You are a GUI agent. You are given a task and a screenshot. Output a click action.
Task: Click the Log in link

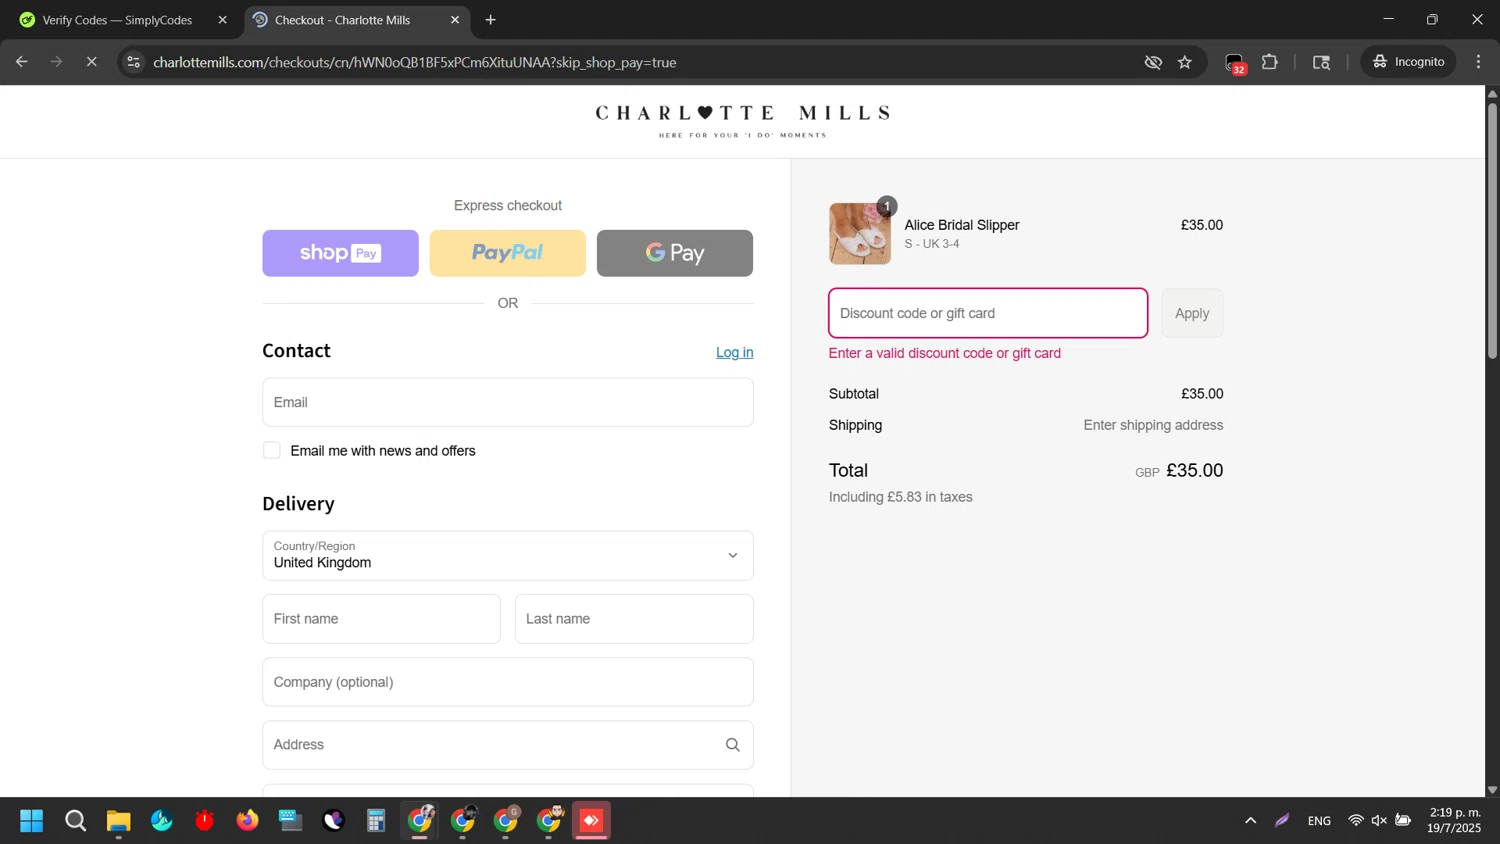point(735,352)
